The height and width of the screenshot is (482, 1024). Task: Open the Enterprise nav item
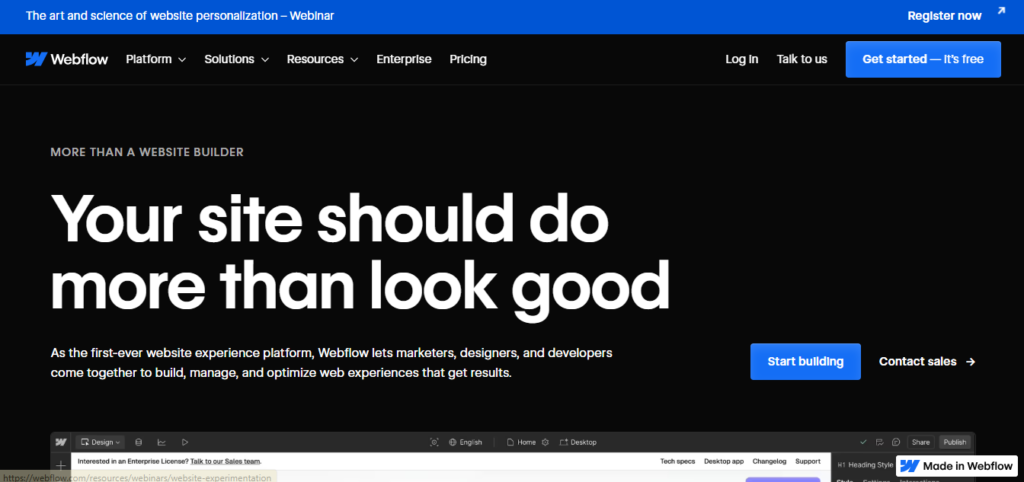coord(404,59)
